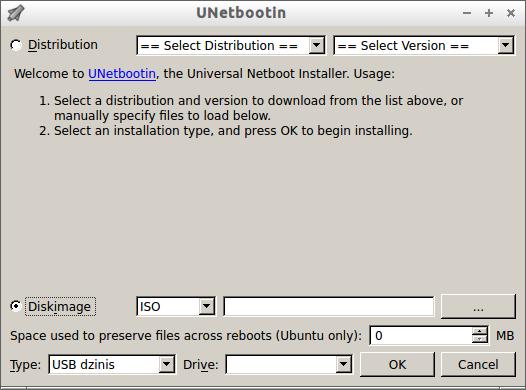Screen dimensions: 526x390
Task: Click the browse button labeled '...'
Action: click(478, 307)
